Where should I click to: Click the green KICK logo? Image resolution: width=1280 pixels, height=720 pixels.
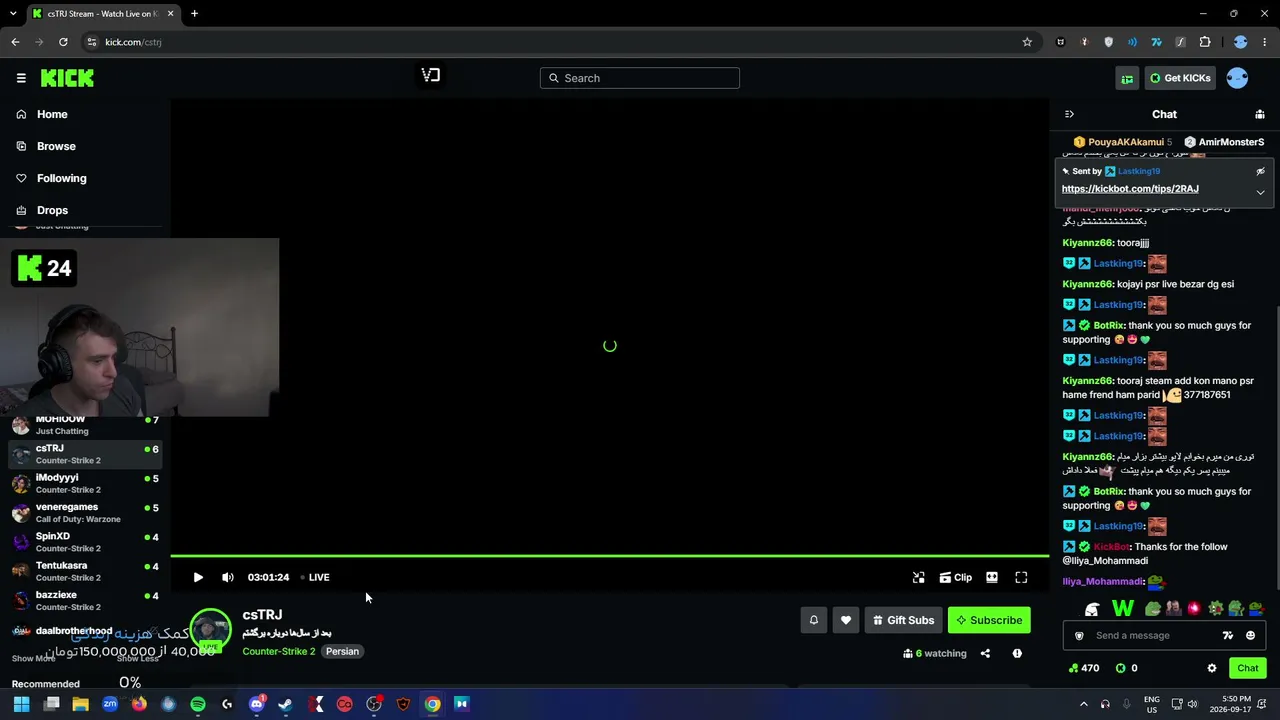(67, 78)
